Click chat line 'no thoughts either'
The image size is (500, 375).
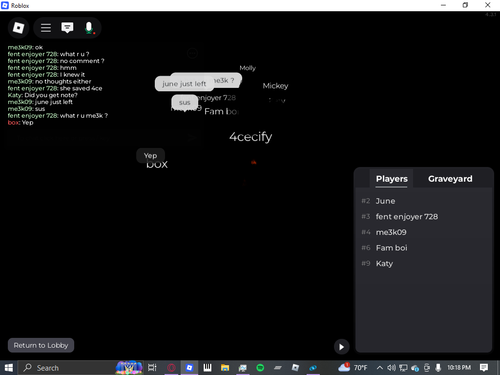(49, 81)
